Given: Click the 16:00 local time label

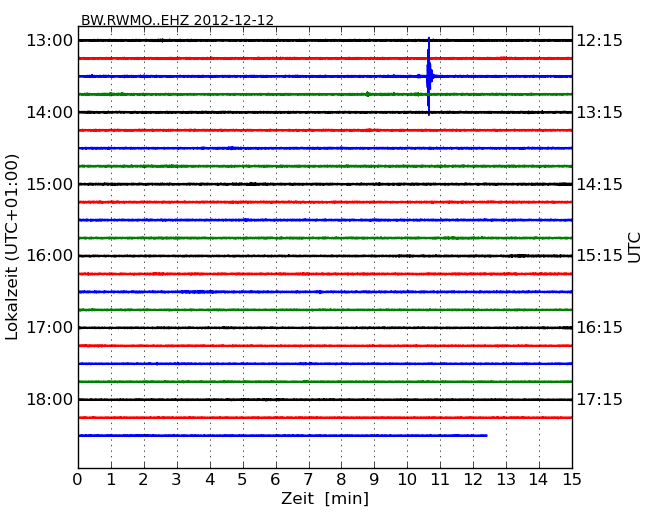Looking at the screenshot, I should coord(49,255).
